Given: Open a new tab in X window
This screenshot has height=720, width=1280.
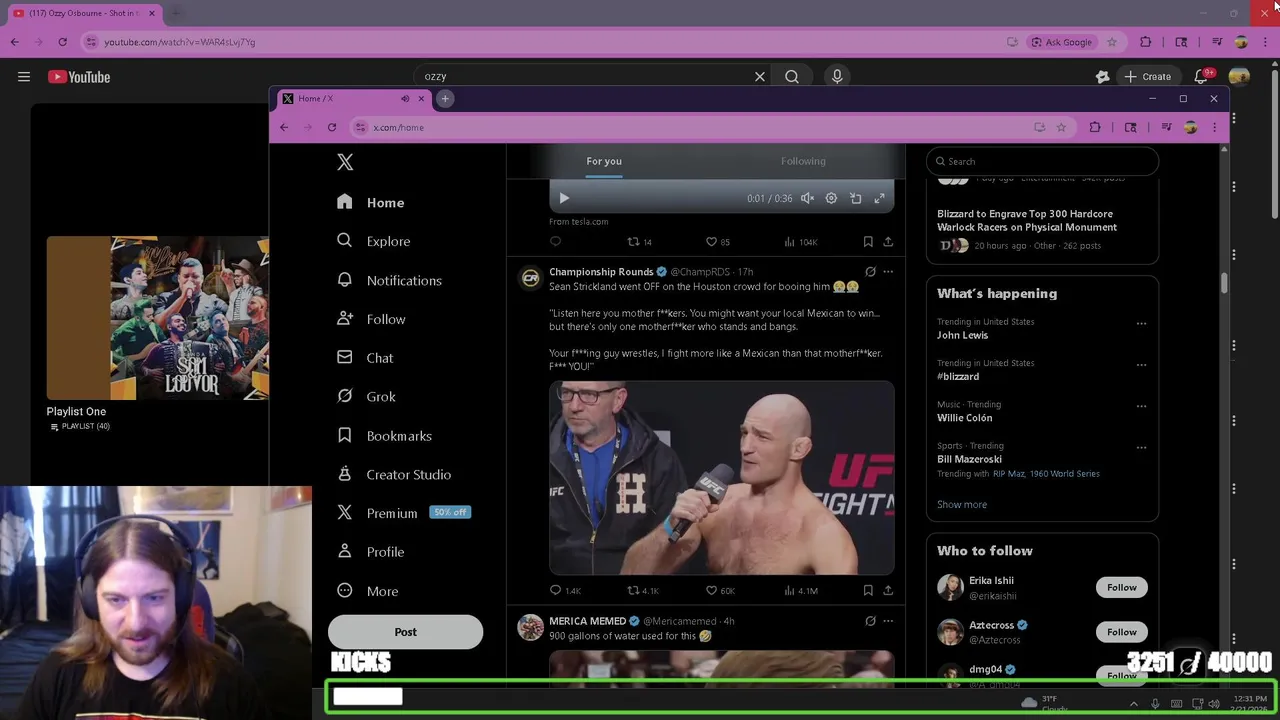Looking at the screenshot, I should [x=445, y=98].
